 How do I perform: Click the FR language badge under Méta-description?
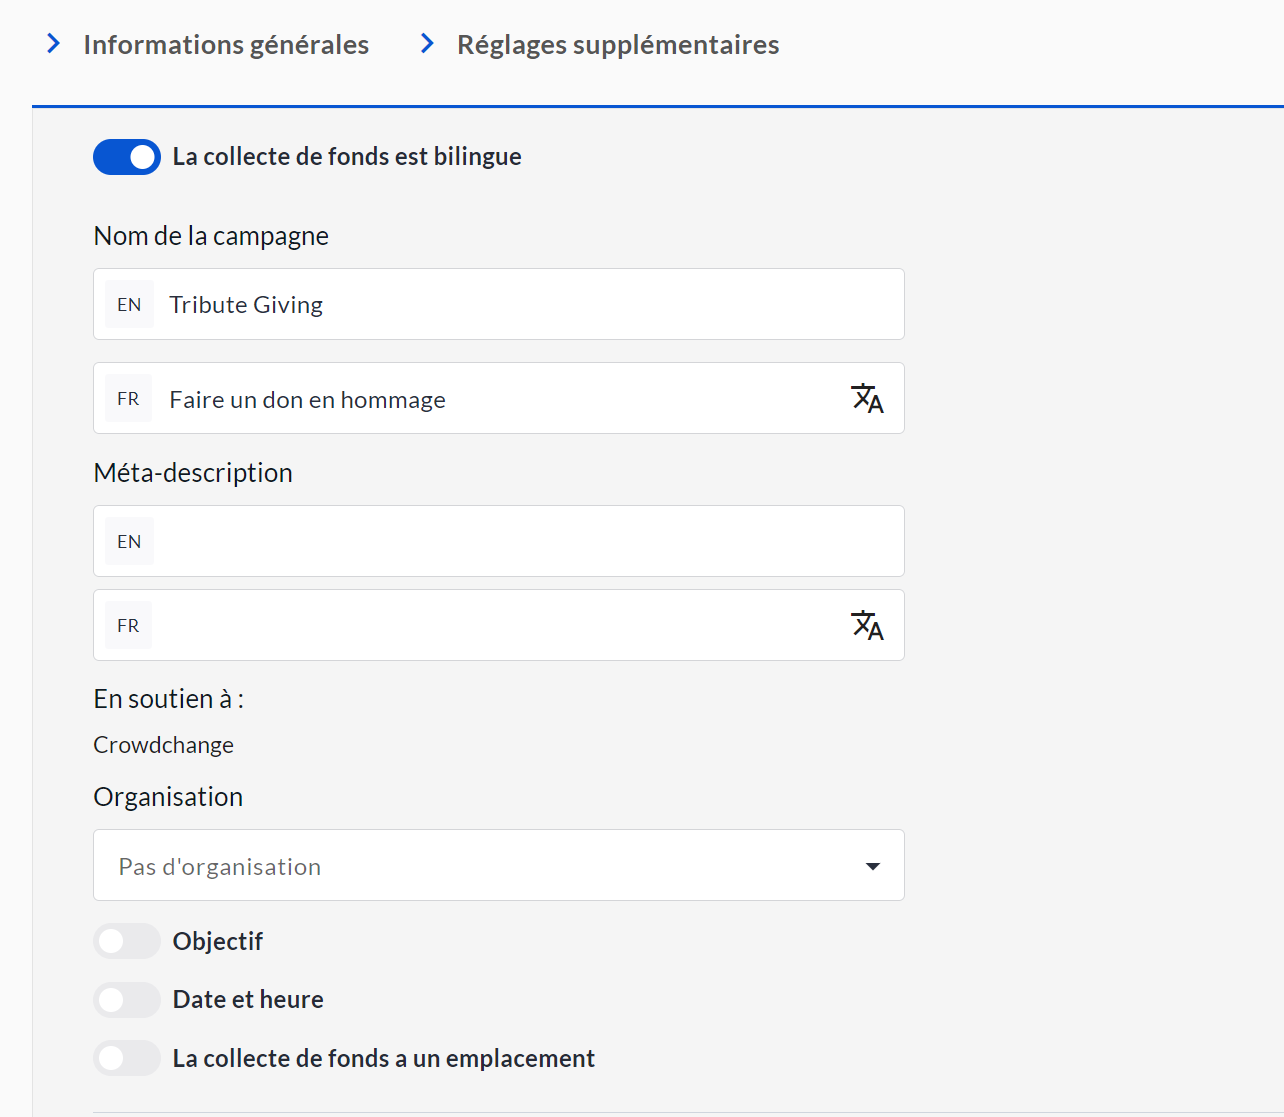point(128,626)
